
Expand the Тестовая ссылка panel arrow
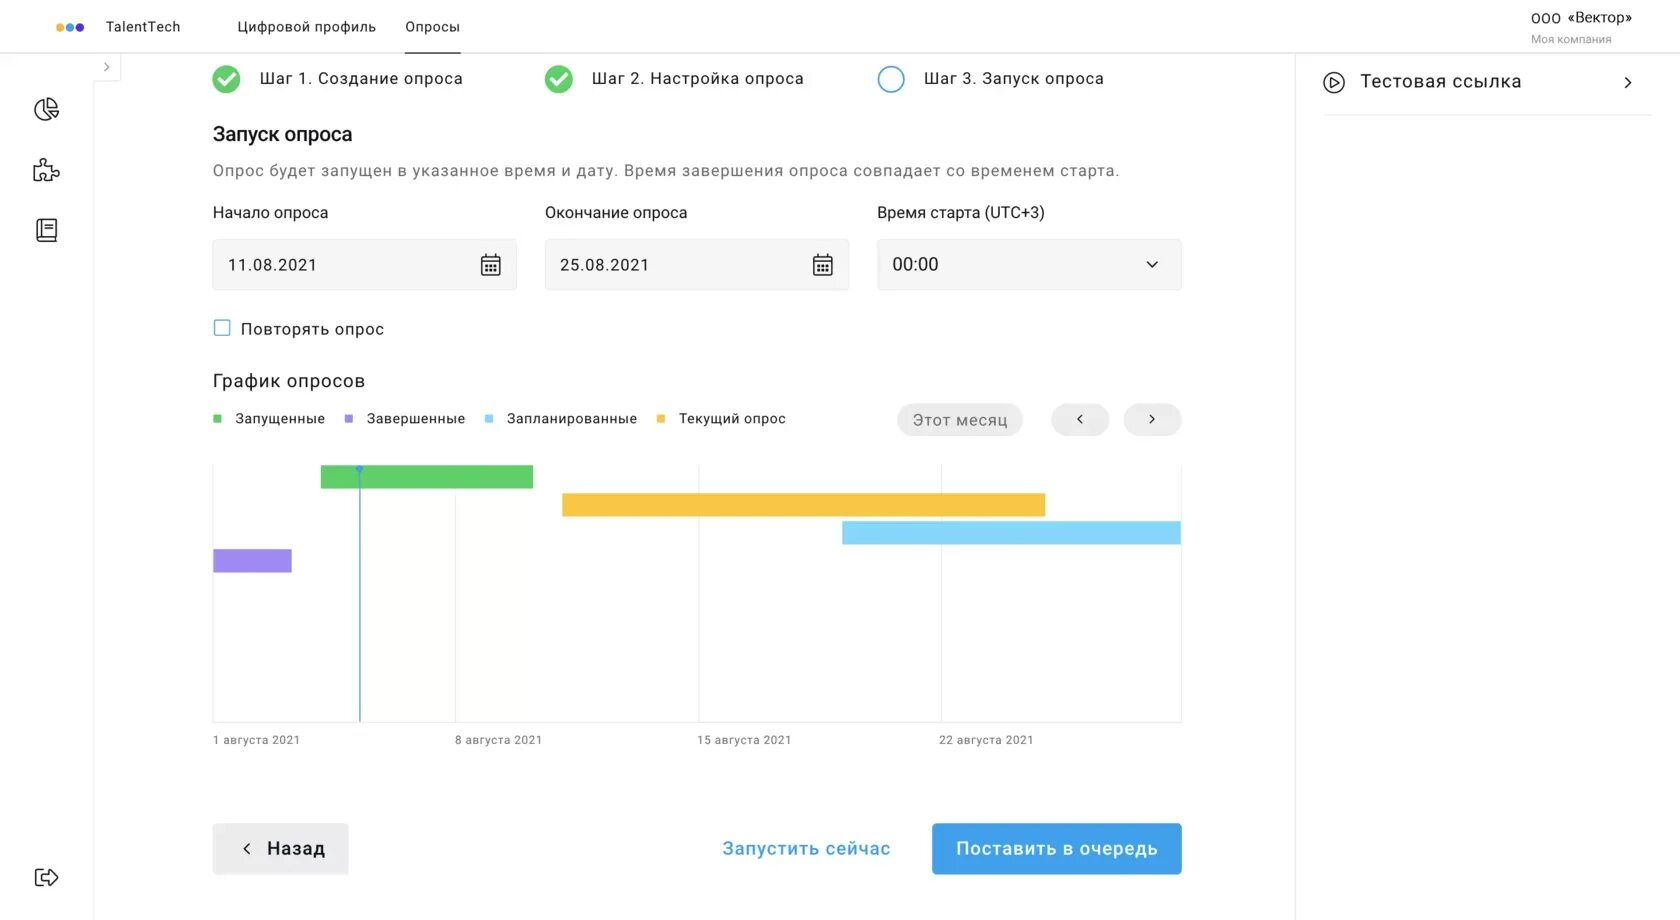click(1628, 82)
